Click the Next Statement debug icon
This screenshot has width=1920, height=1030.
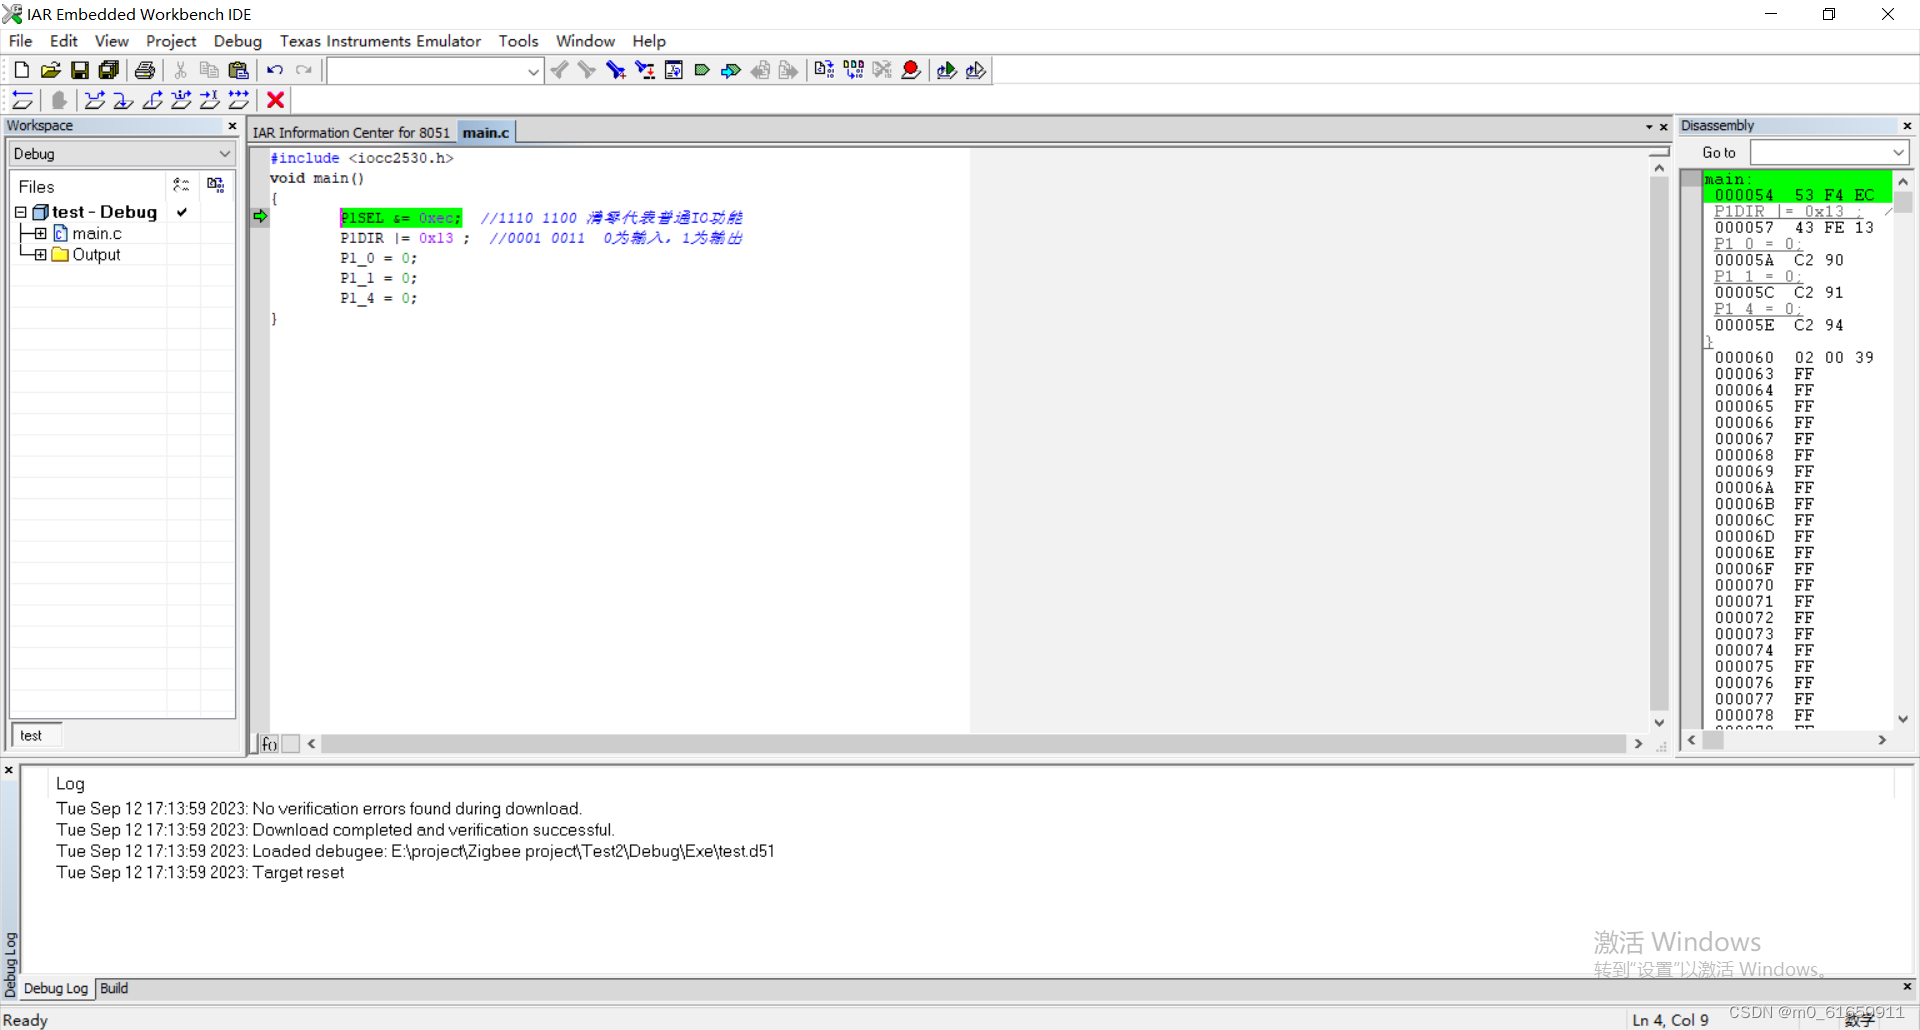pos(181,100)
